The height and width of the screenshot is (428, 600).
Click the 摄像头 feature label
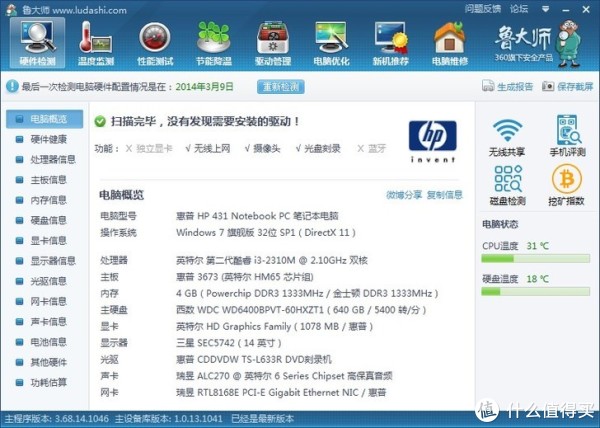[x=267, y=148]
